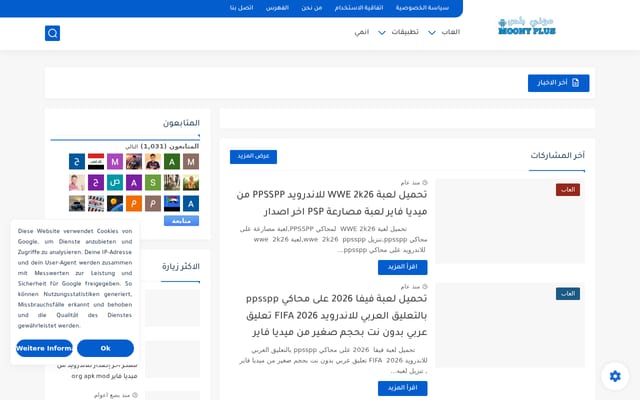Select the Iraq flag follower avatar

96,162
